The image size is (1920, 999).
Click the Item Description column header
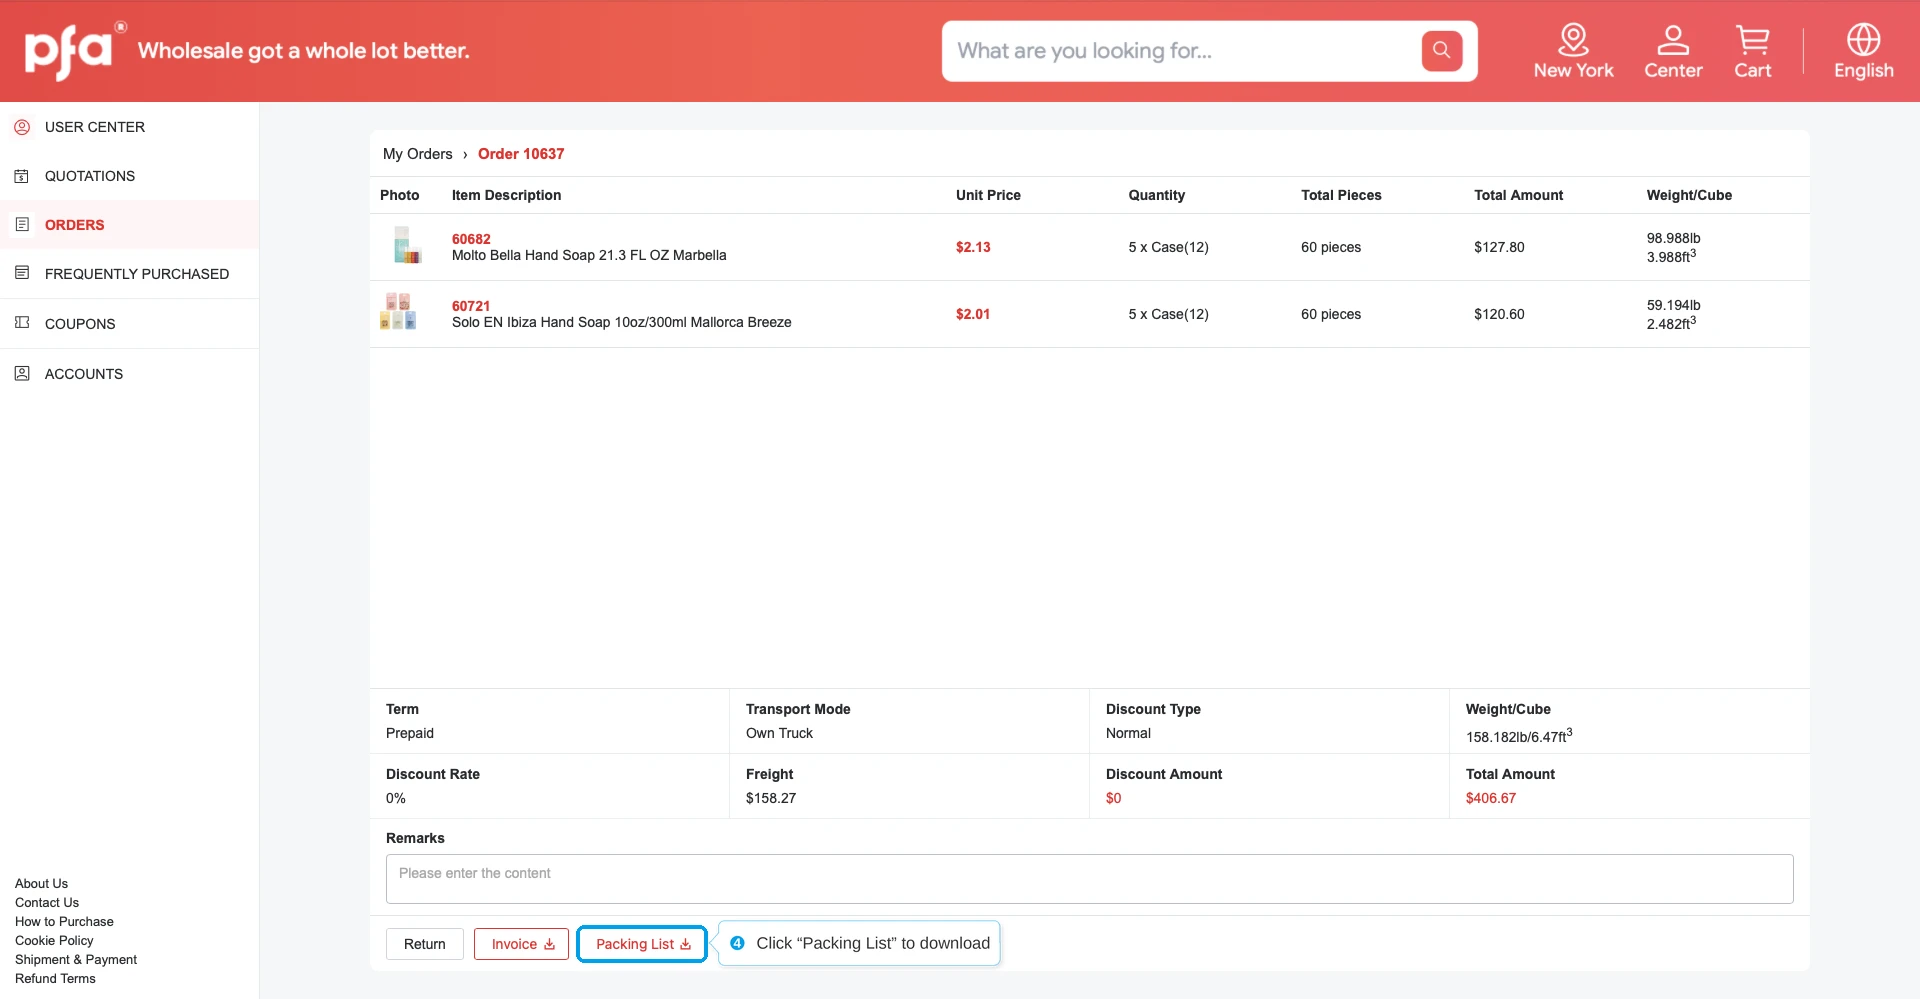click(x=506, y=195)
